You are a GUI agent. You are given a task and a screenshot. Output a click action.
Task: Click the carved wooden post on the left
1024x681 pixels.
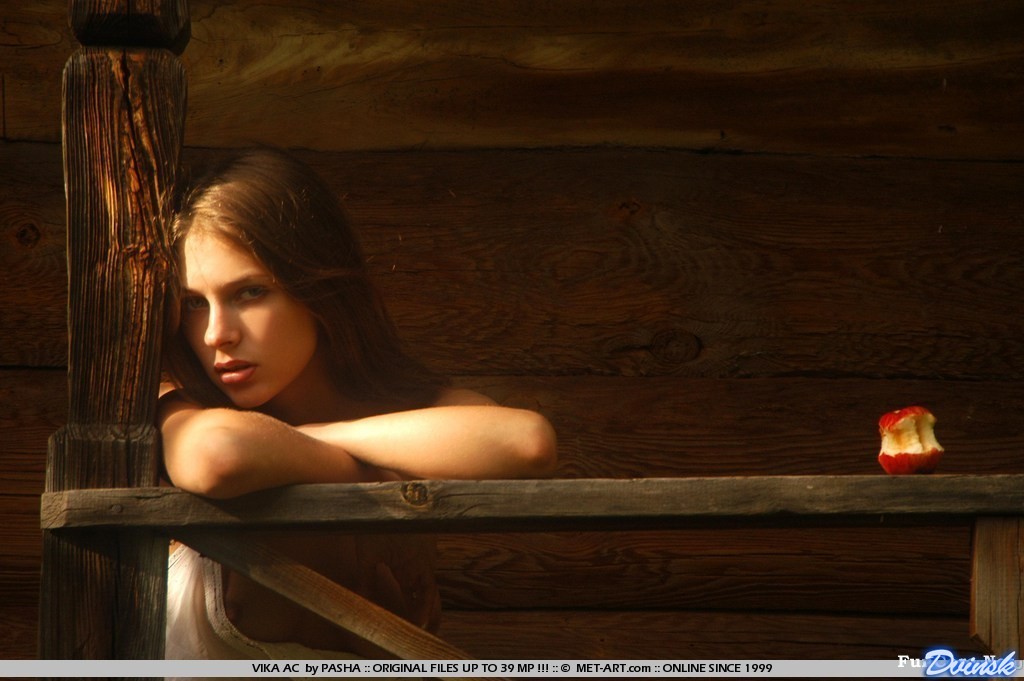[120, 250]
